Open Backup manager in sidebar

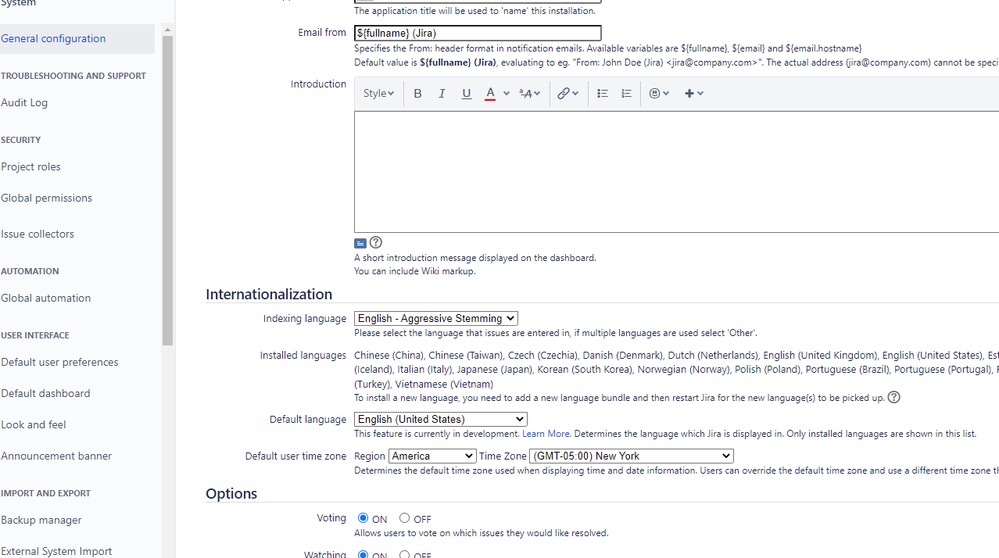41,520
